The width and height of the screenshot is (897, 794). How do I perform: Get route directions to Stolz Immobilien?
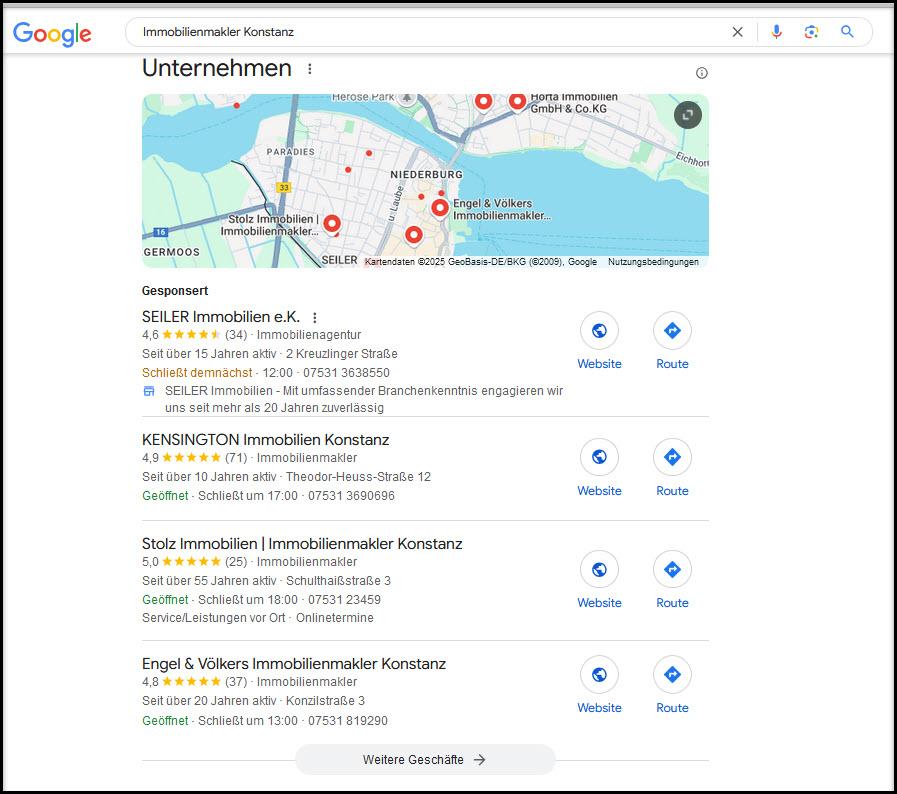(x=672, y=570)
